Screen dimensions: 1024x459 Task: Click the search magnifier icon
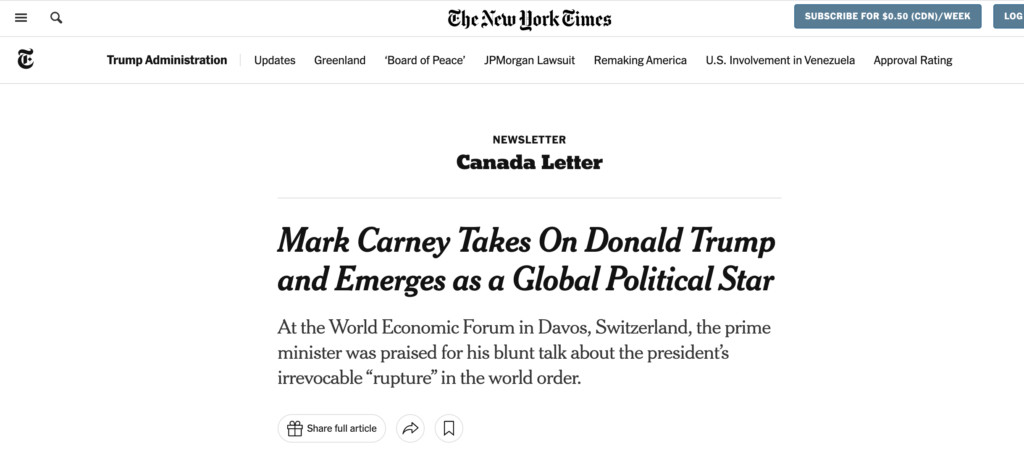coord(56,18)
